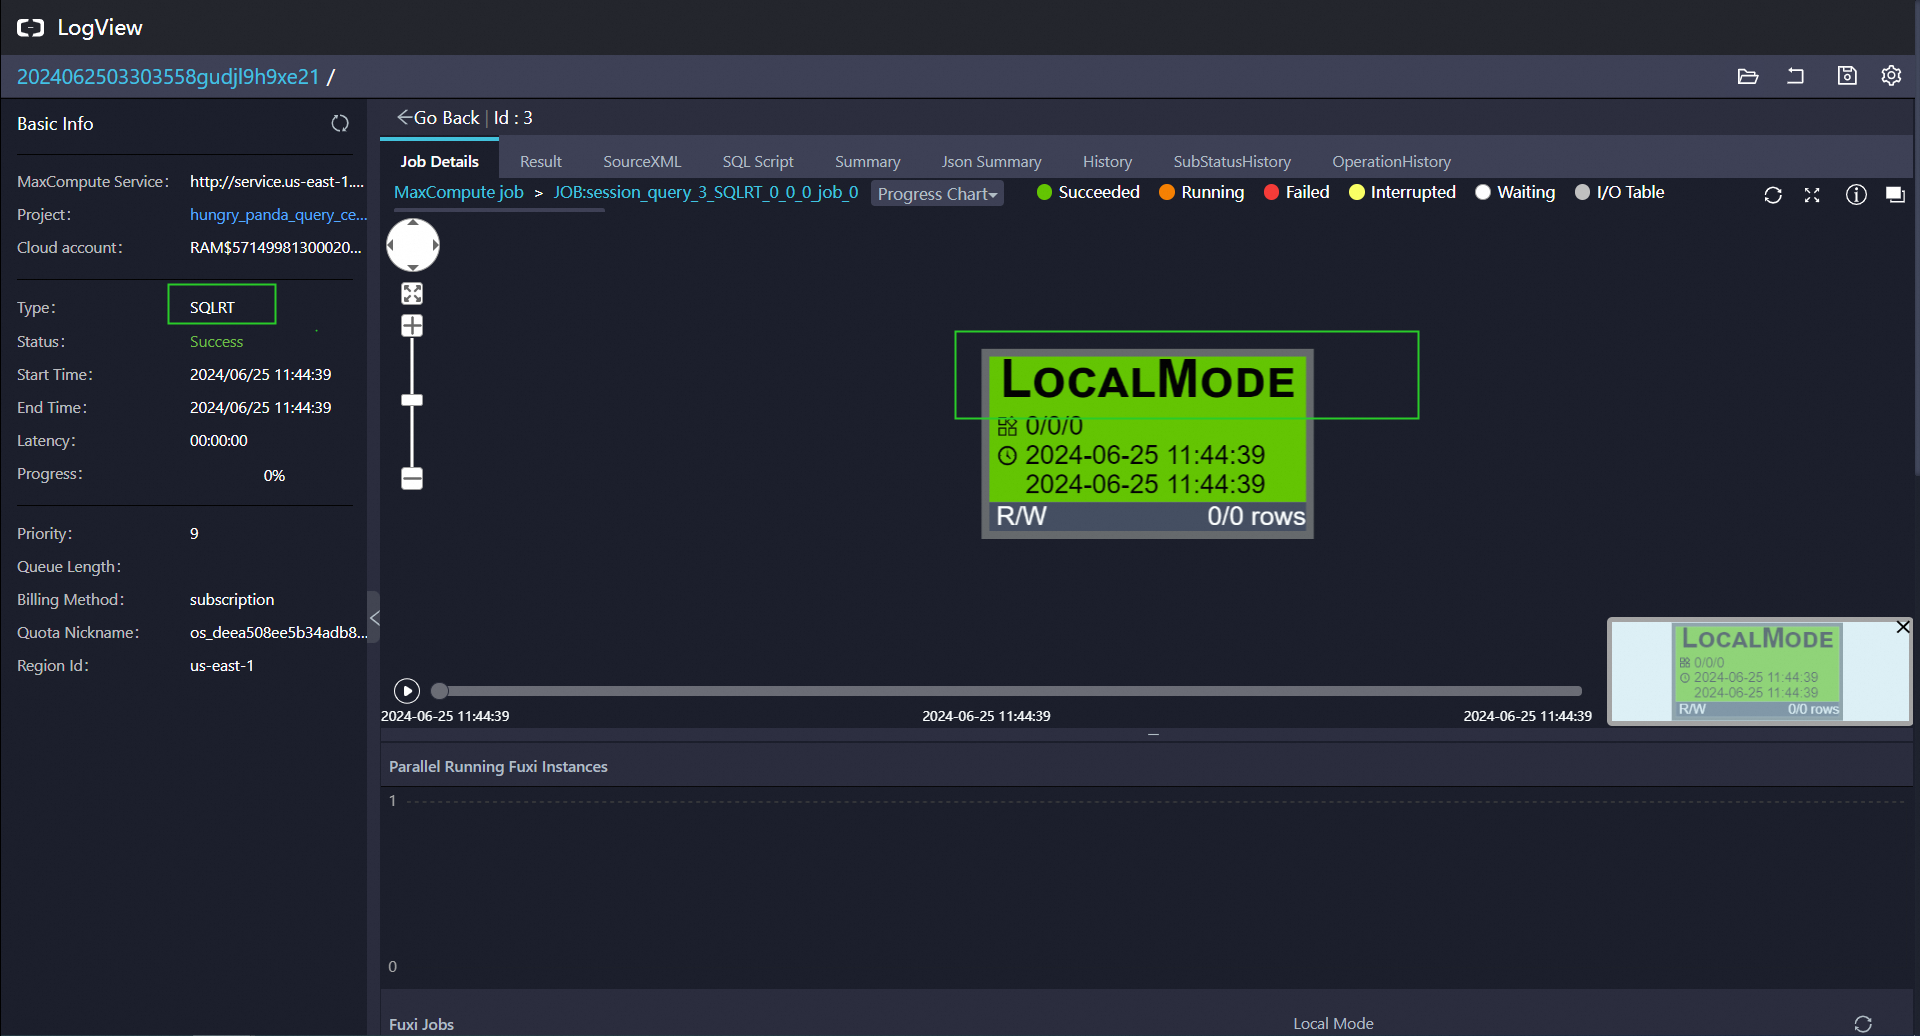Image resolution: width=1920 pixels, height=1036 pixels.
Task: Play the job progress timeline
Action: click(407, 691)
